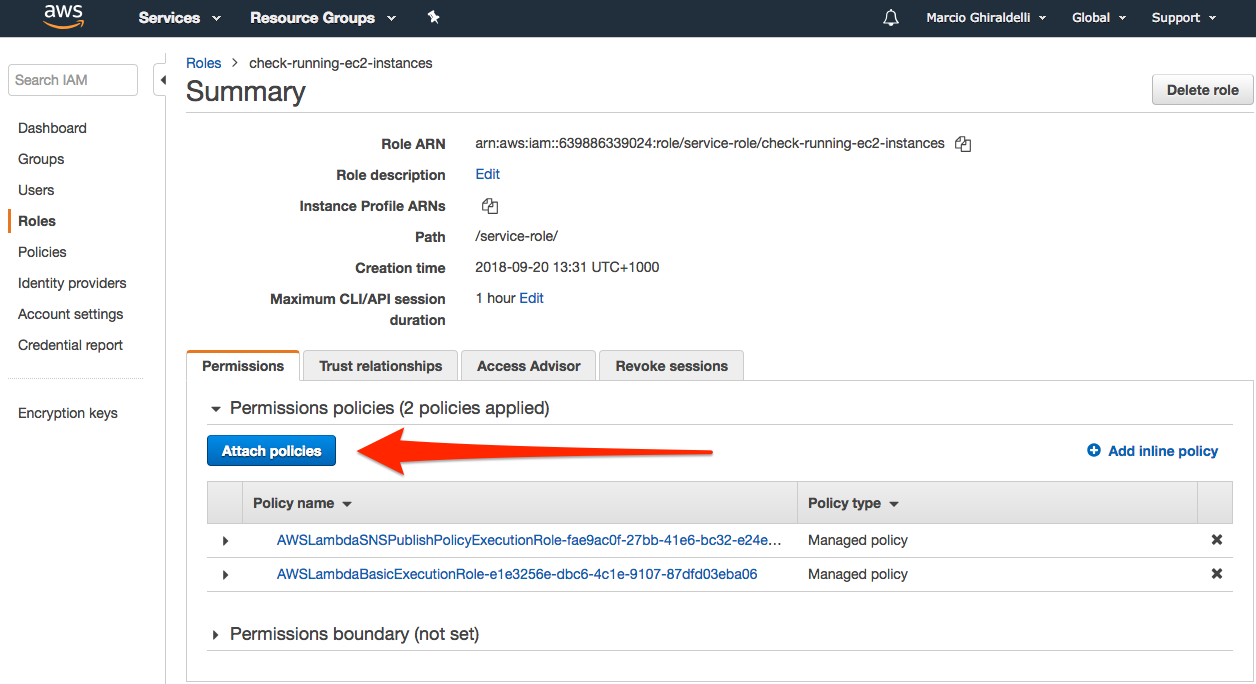
Task: Open the AWSLambdaBasicExecutionRole policy link
Action: [517, 574]
